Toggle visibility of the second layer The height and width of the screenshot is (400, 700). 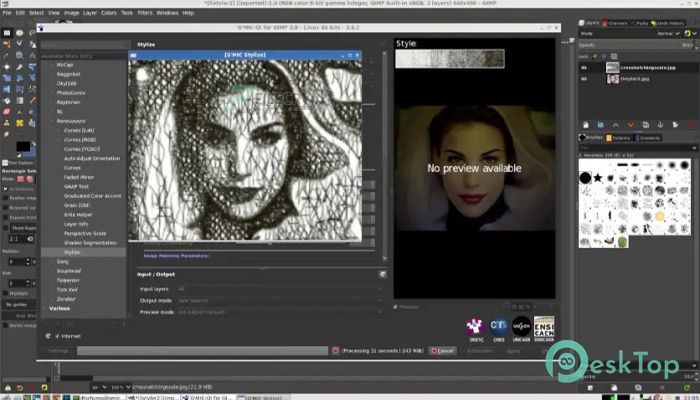[x=584, y=79]
